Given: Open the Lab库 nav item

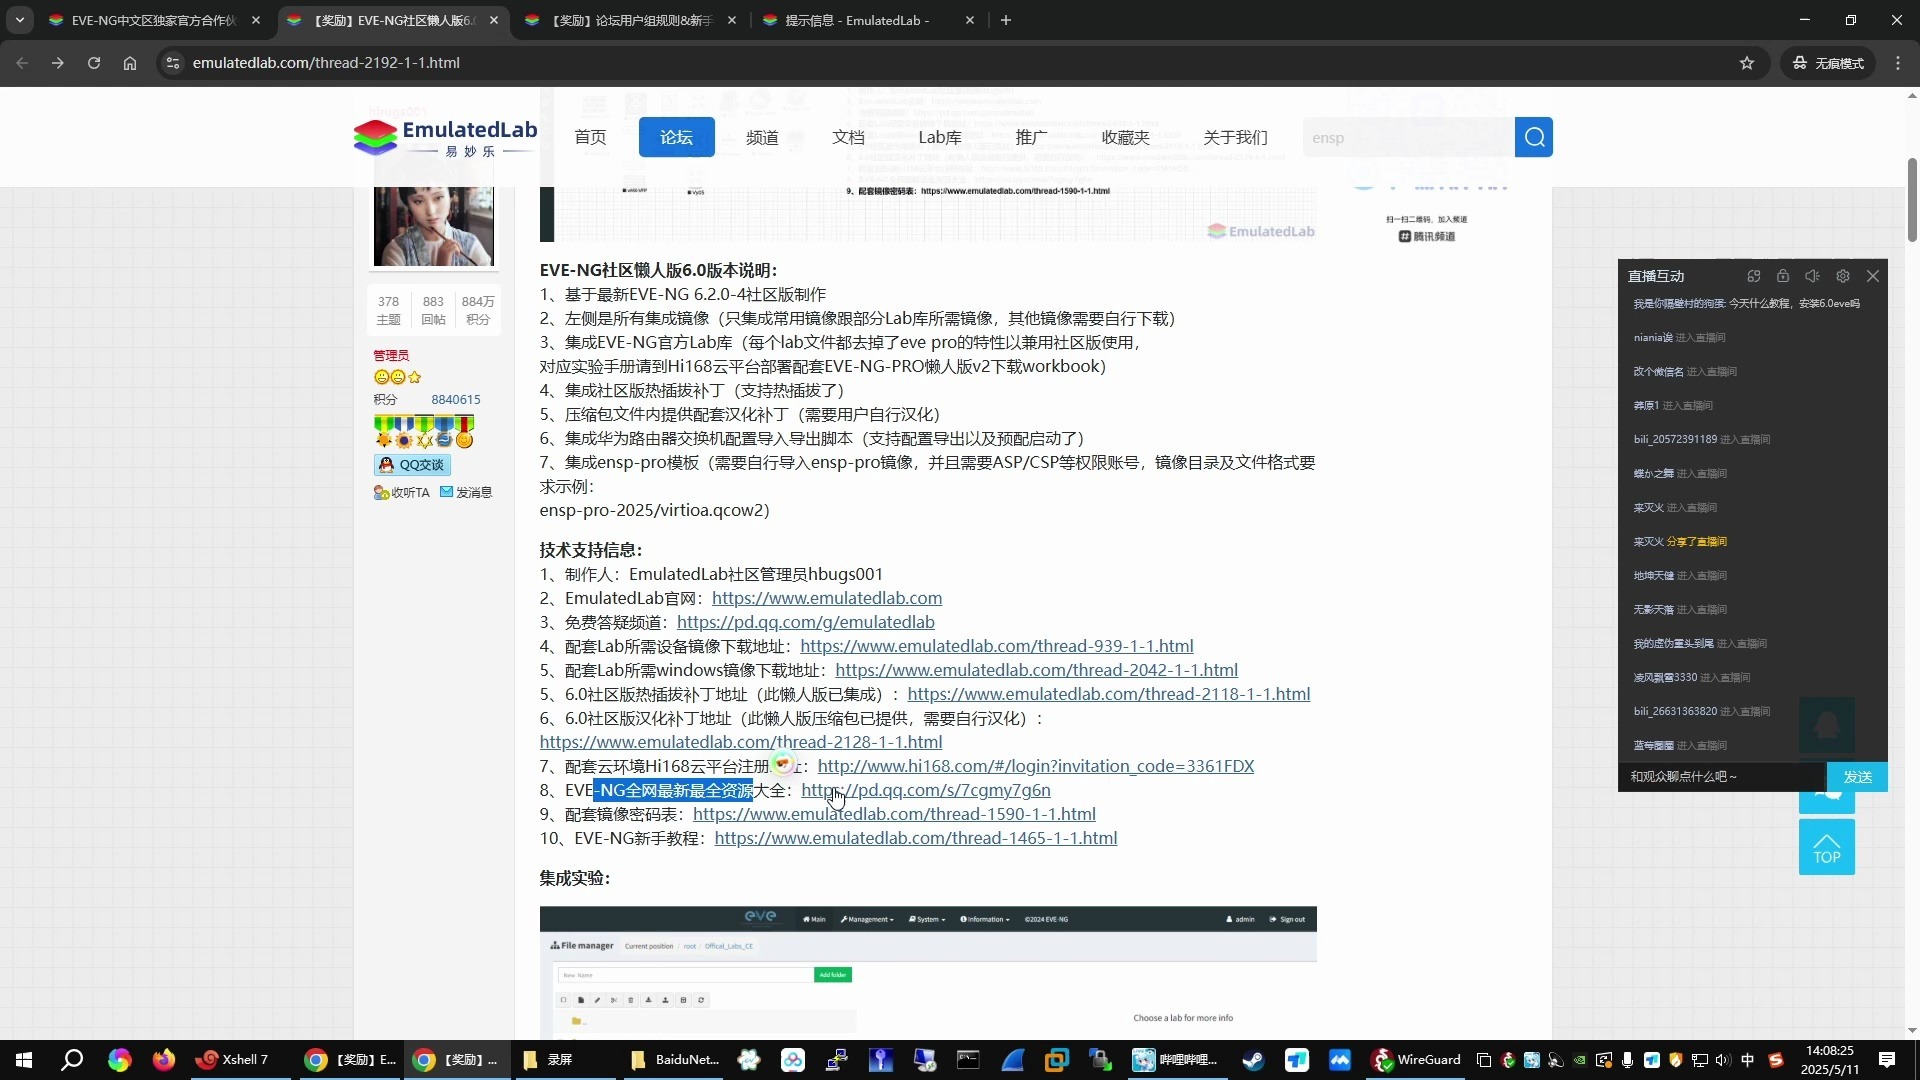Looking at the screenshot, I should [x=940, y=137].
